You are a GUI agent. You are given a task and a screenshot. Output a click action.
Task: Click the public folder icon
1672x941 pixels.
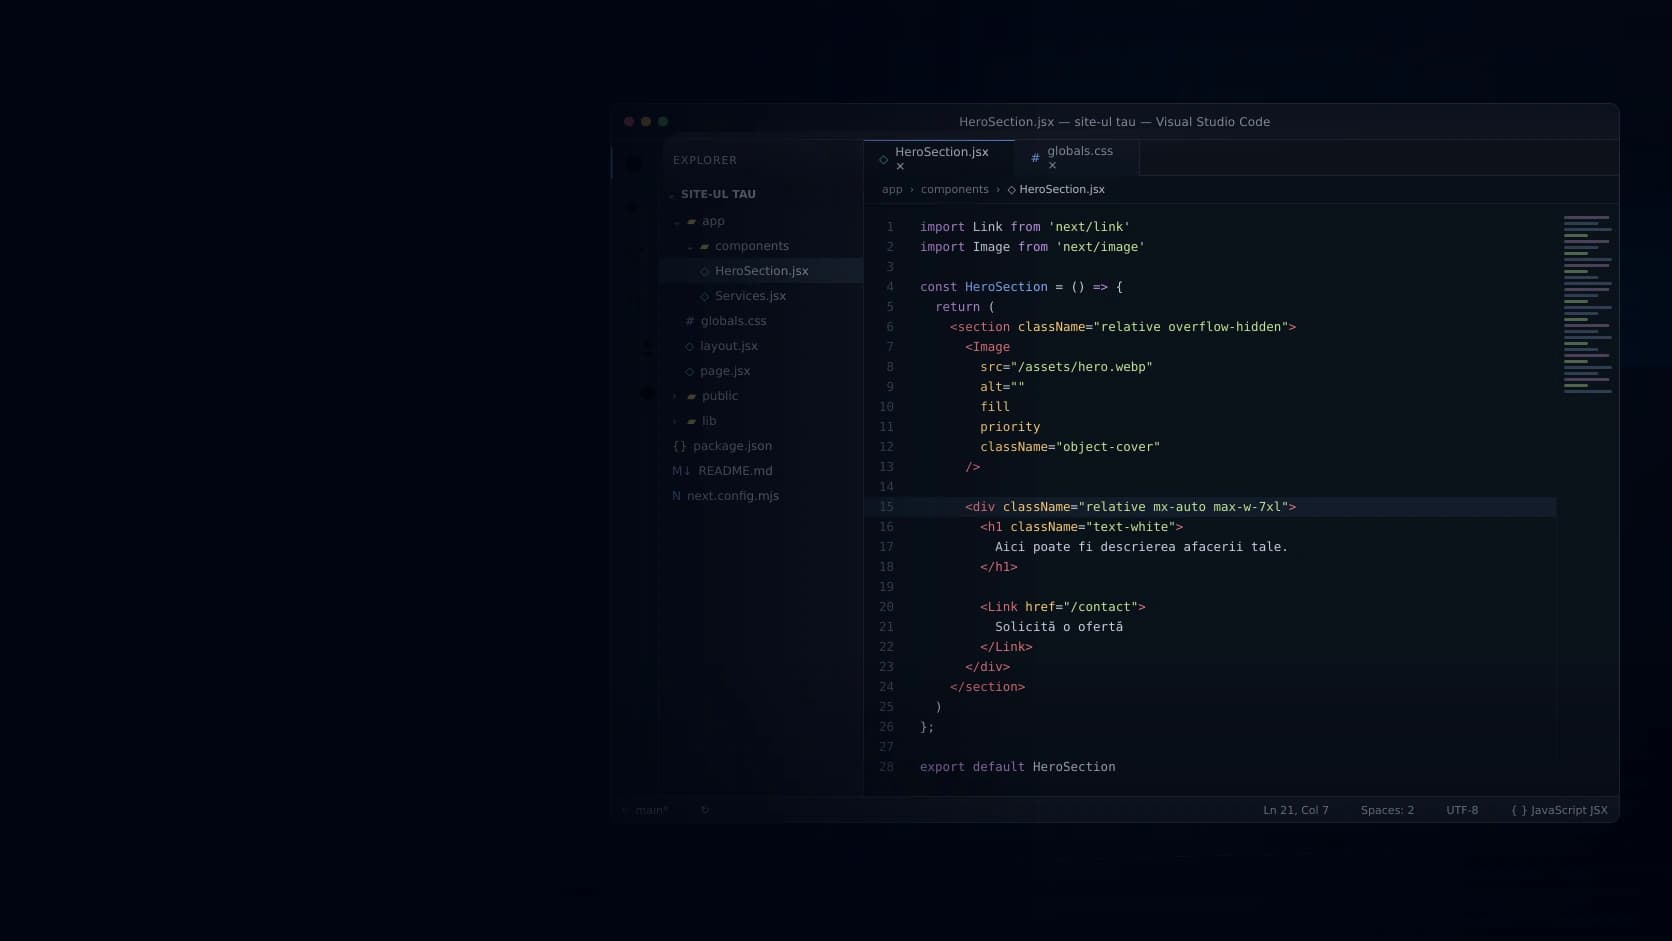(691, 397)
